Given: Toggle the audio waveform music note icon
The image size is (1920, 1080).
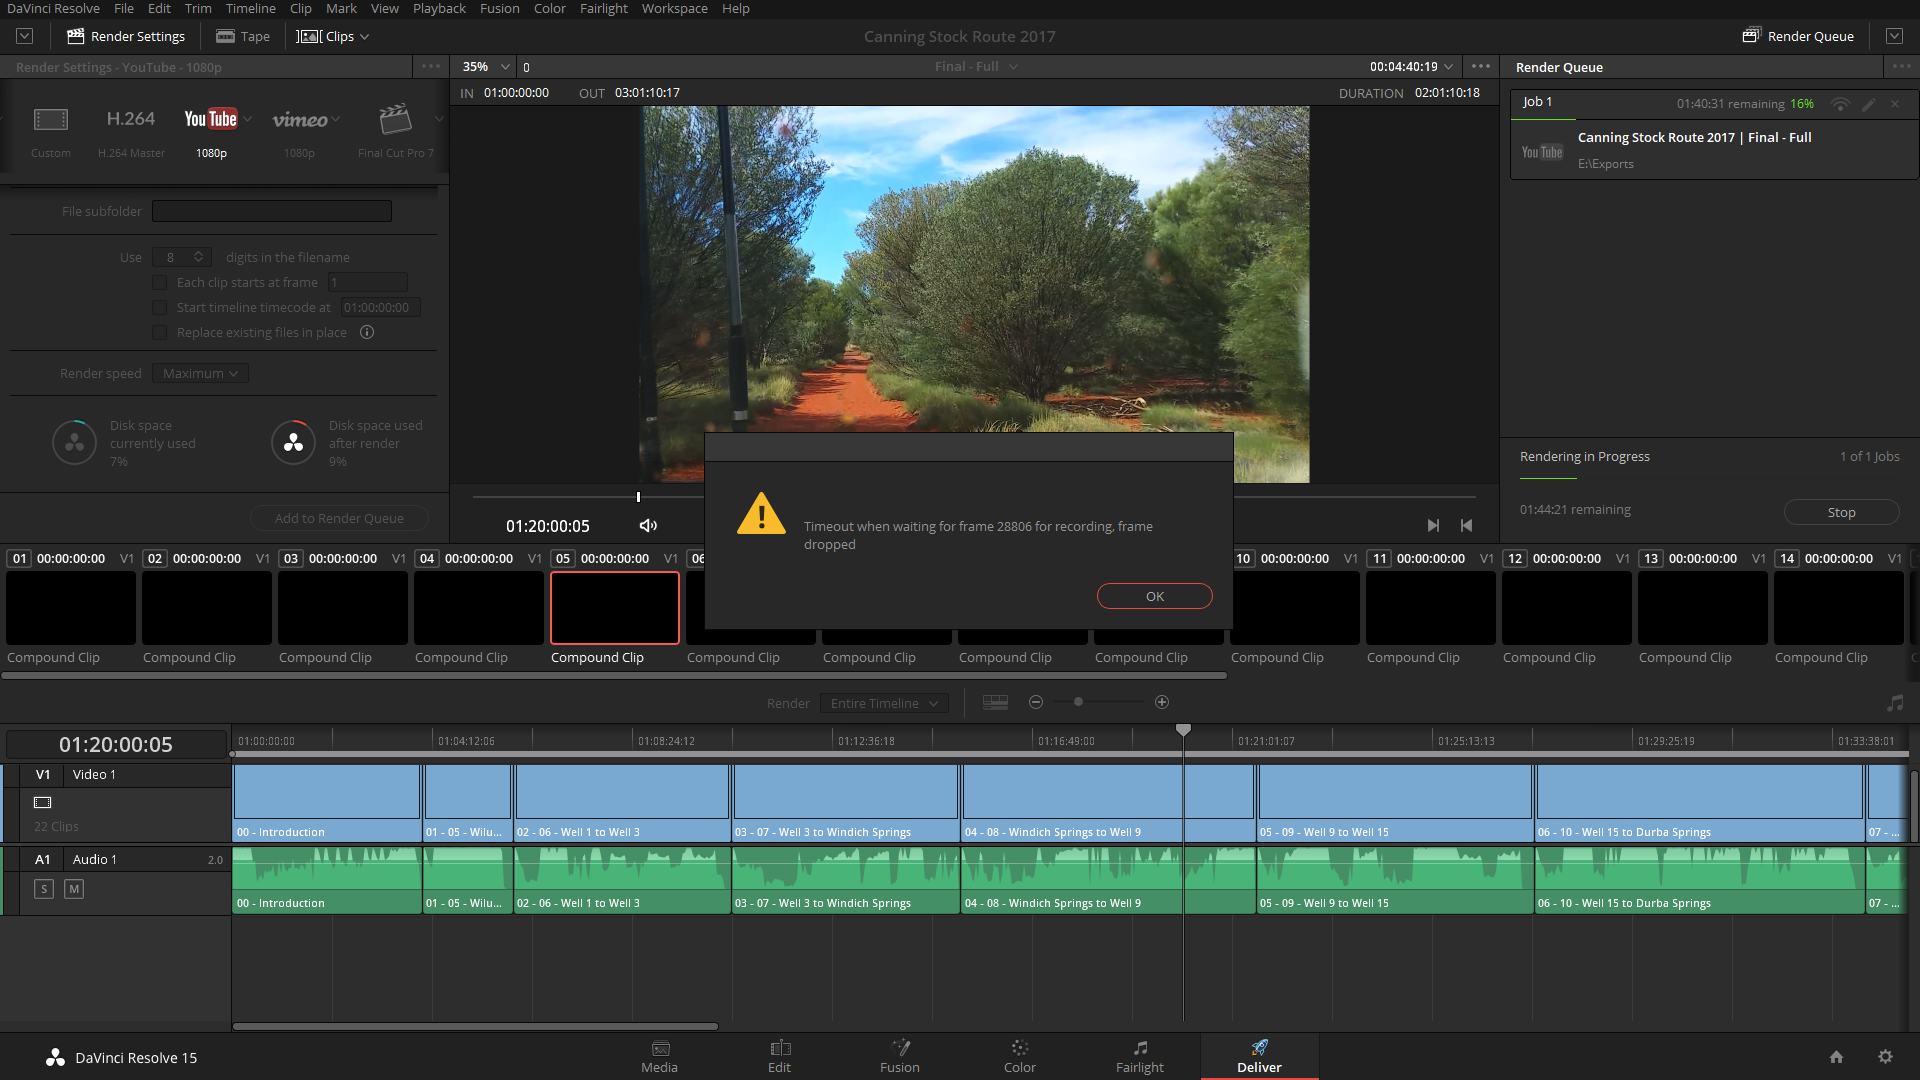Looking at the screenshot, I should (1895, 703).
